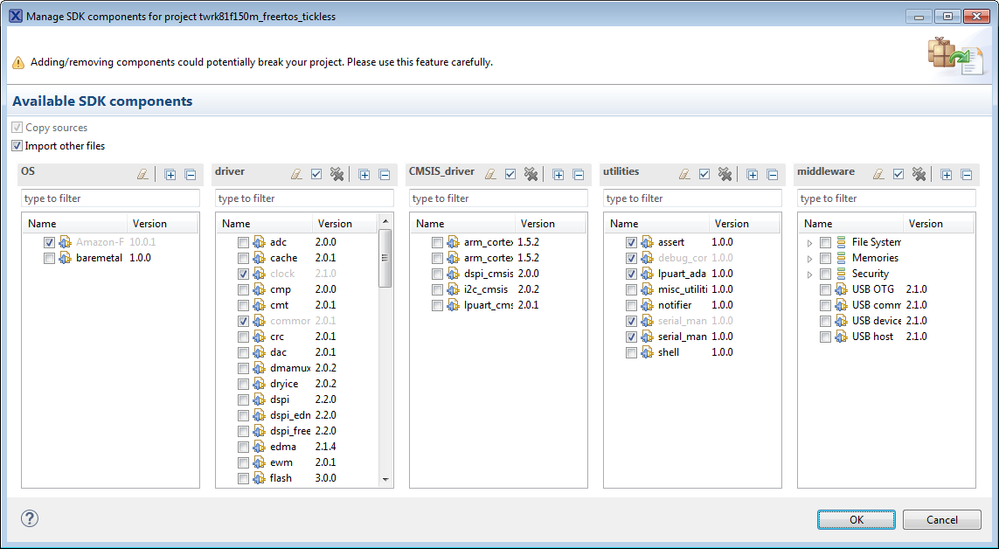Expand the Memories tree node
This screenshot has width=999, height=549.
coord(809,259)
